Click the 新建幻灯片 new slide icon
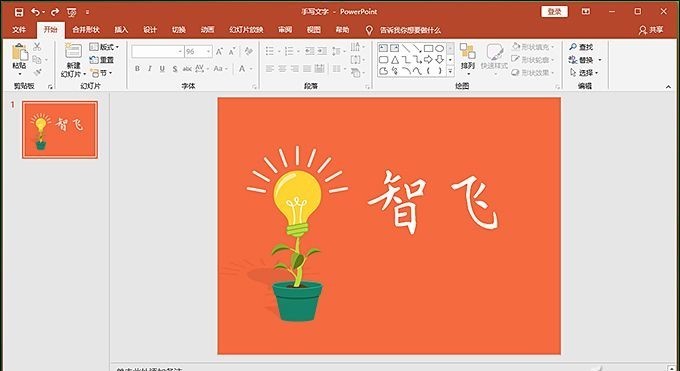 pyautogui.click(x=73, y=51)
